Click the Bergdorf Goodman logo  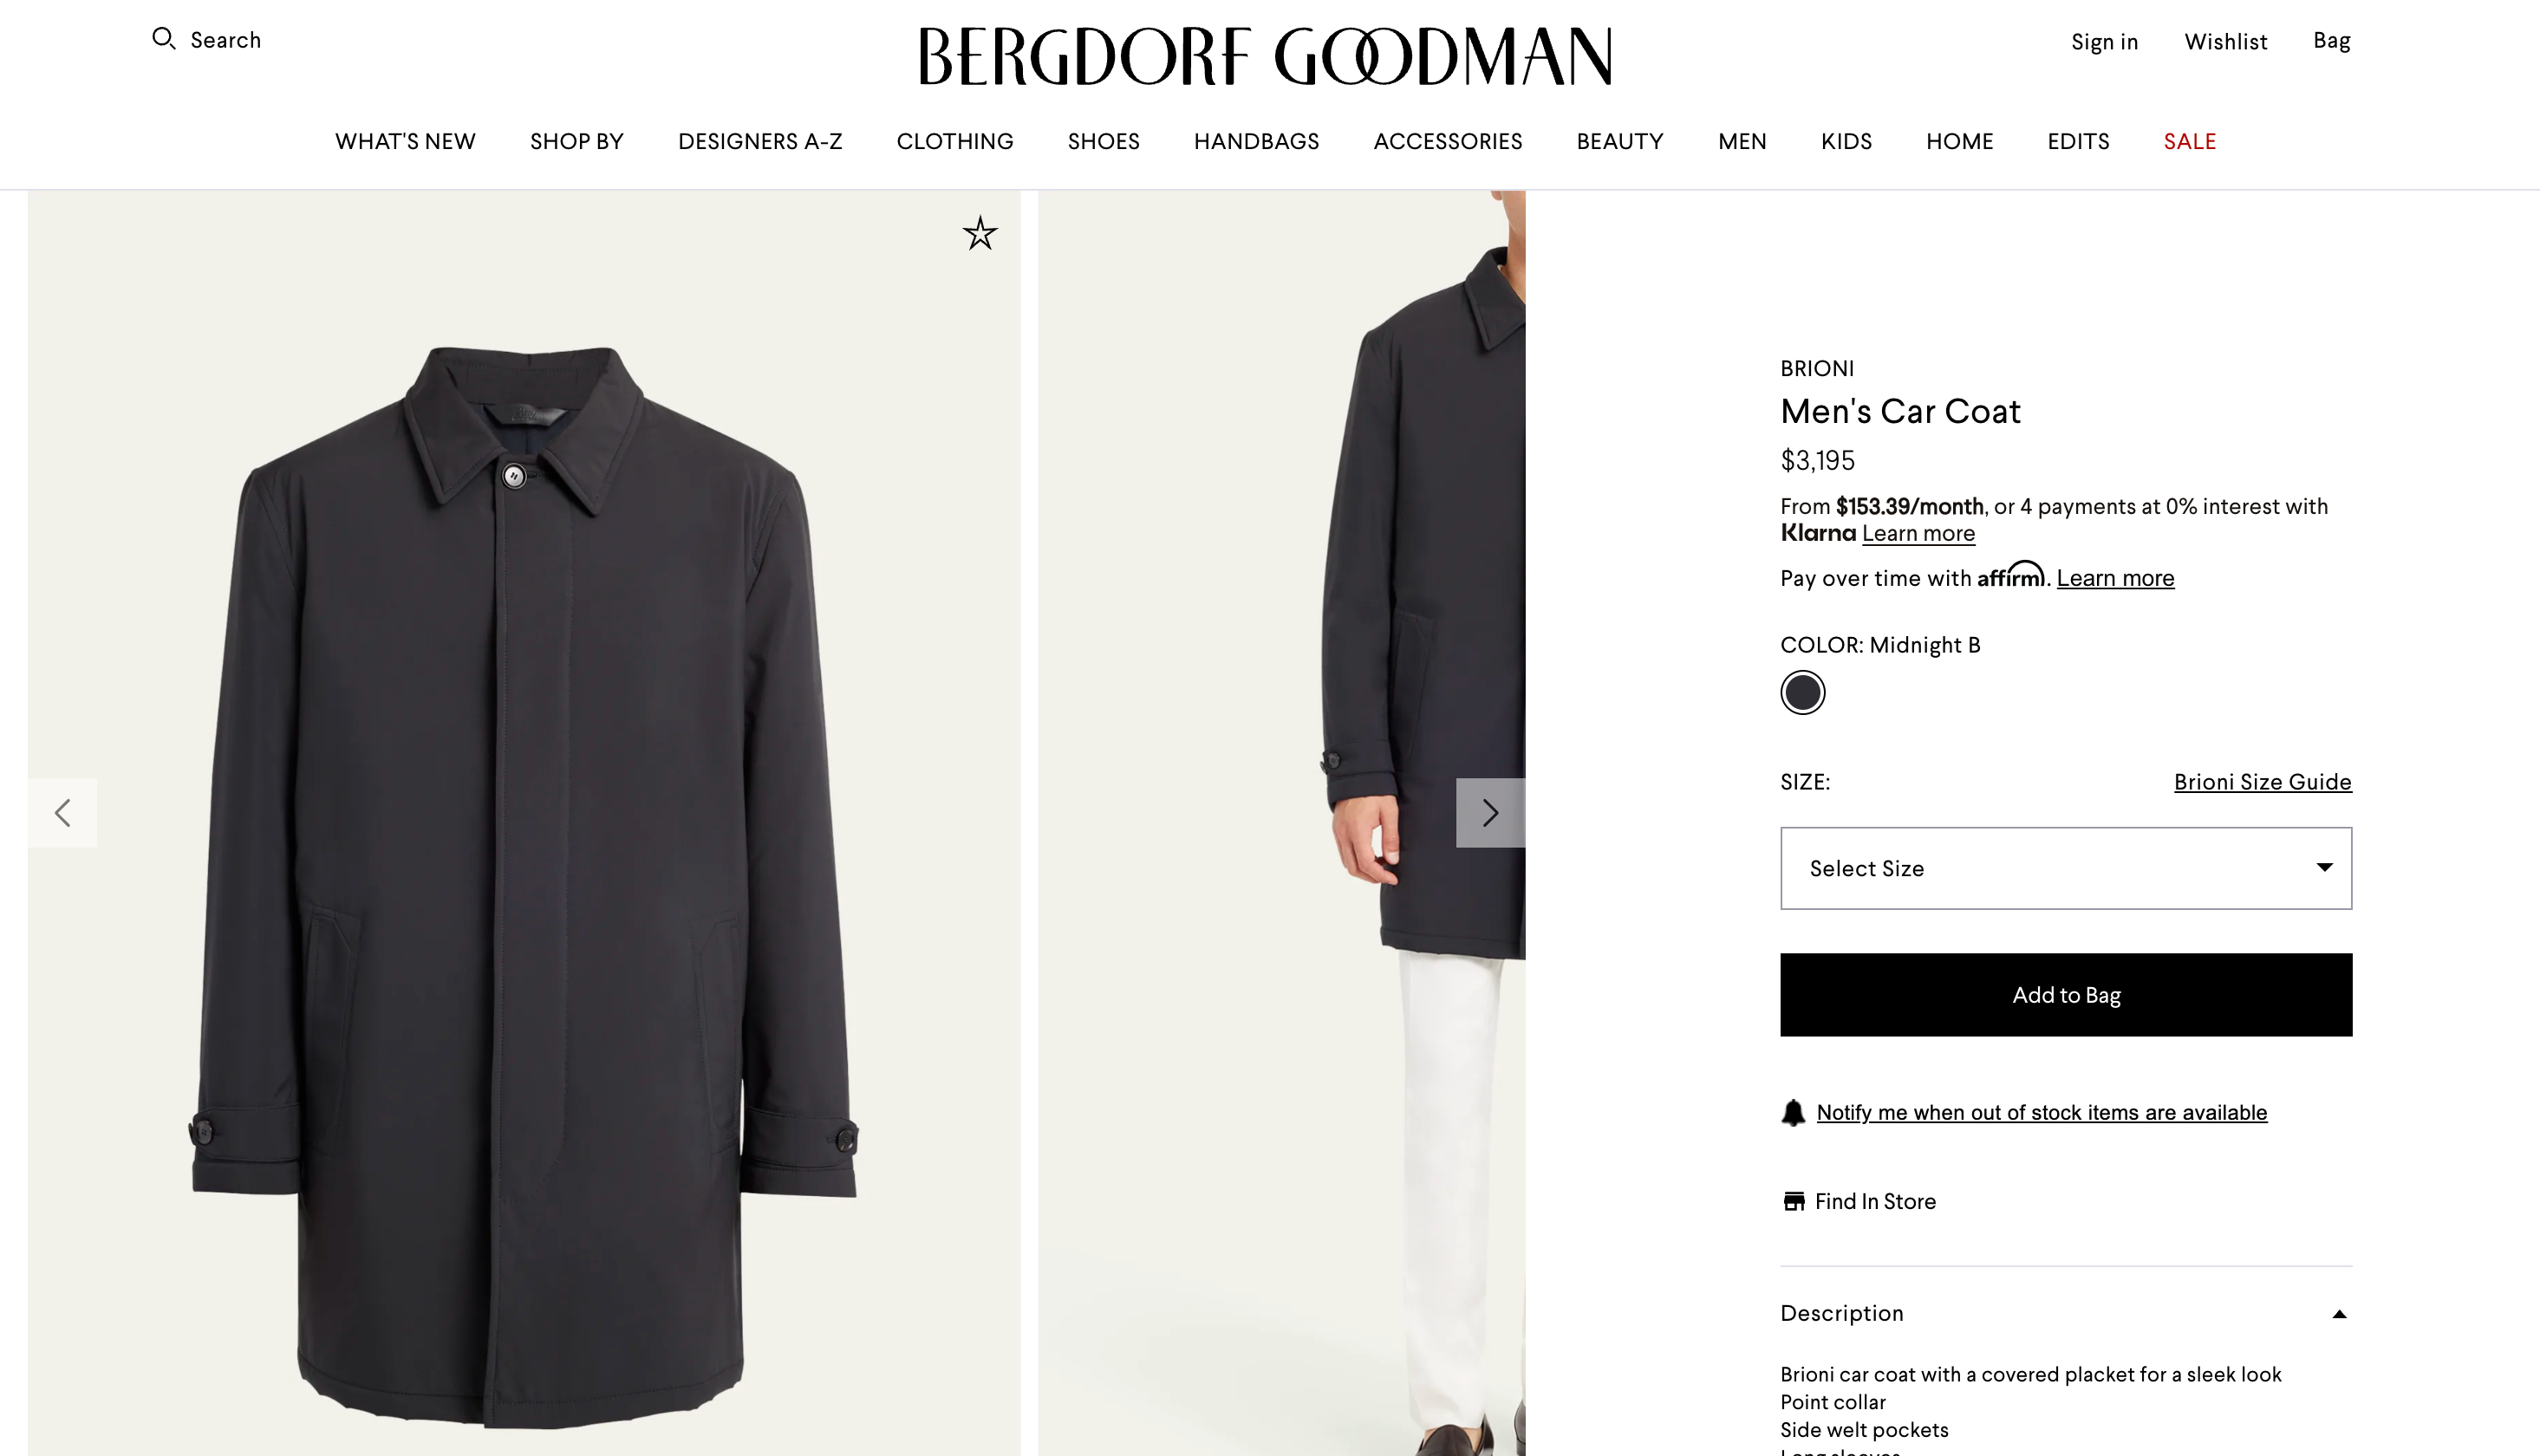coord(1265,56)
